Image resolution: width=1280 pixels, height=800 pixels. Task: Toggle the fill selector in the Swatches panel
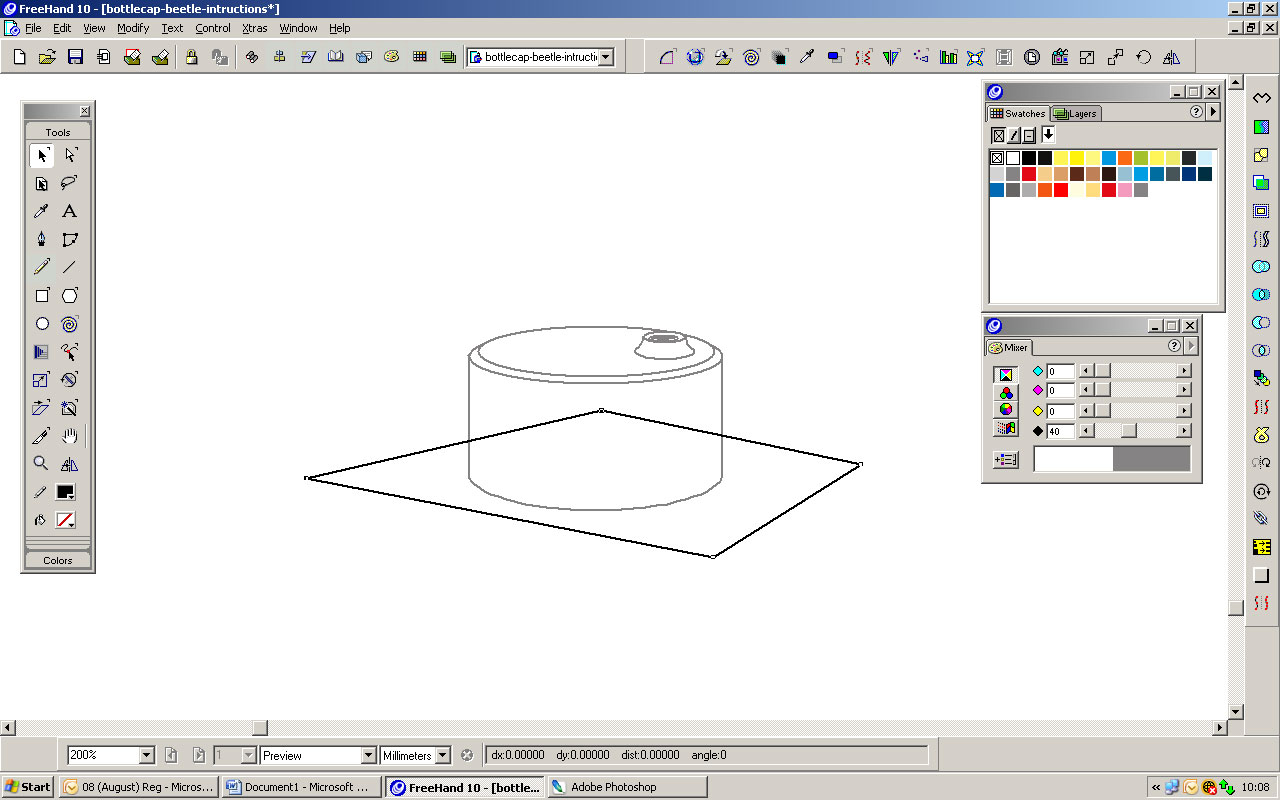(x=998, y=135)
